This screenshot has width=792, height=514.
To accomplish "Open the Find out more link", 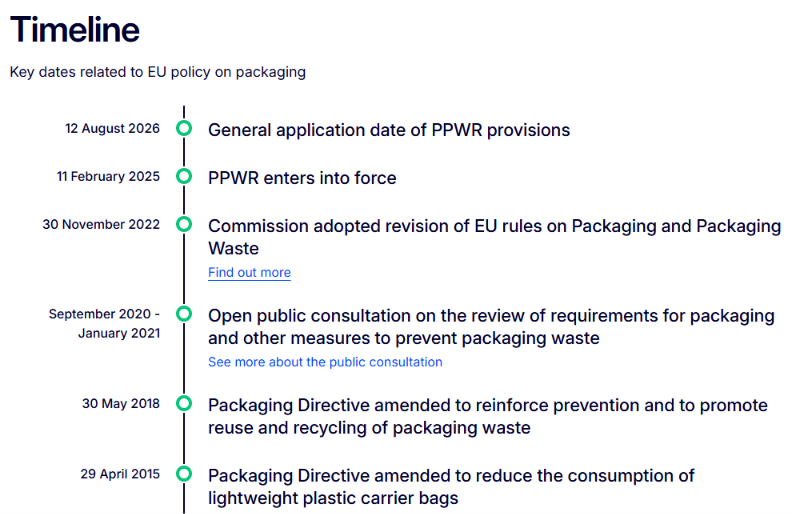I will coord(250,273).
